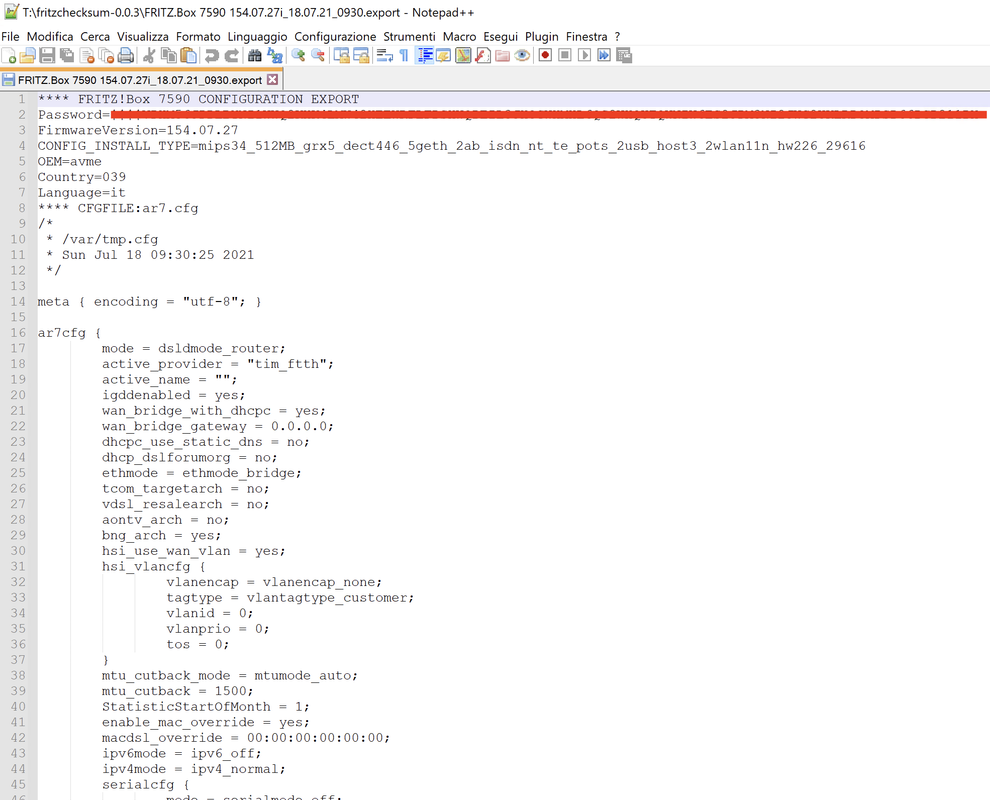Open the Finestra menu
The height and width of the screenshot is (800, 990).
click(587, 37)
